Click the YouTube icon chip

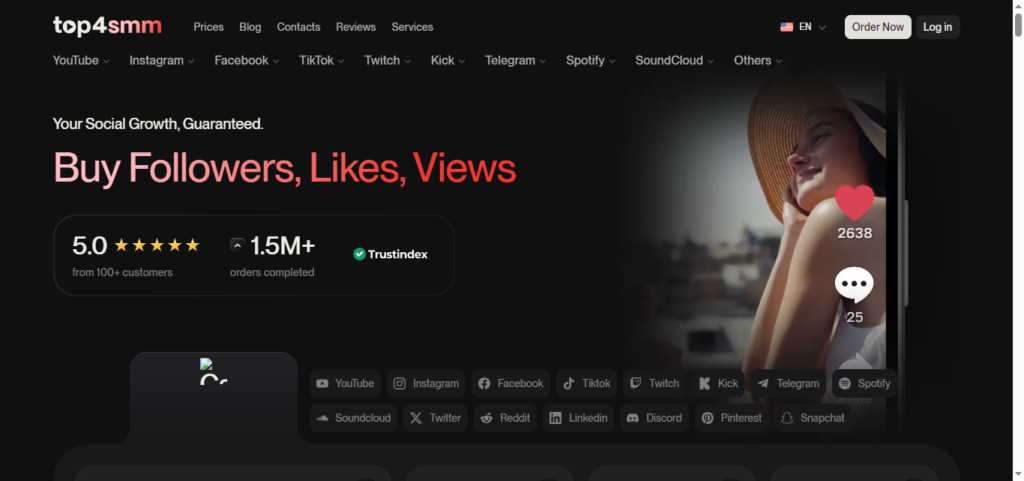(345, 384)
